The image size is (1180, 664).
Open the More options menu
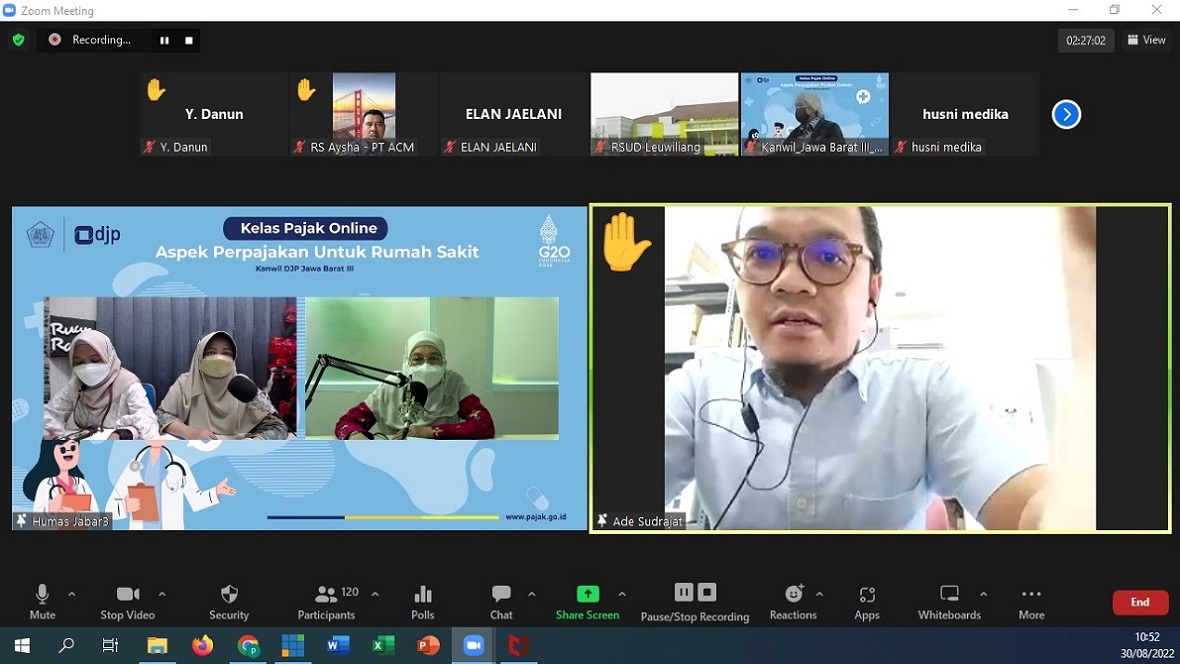coord(1031,602)
